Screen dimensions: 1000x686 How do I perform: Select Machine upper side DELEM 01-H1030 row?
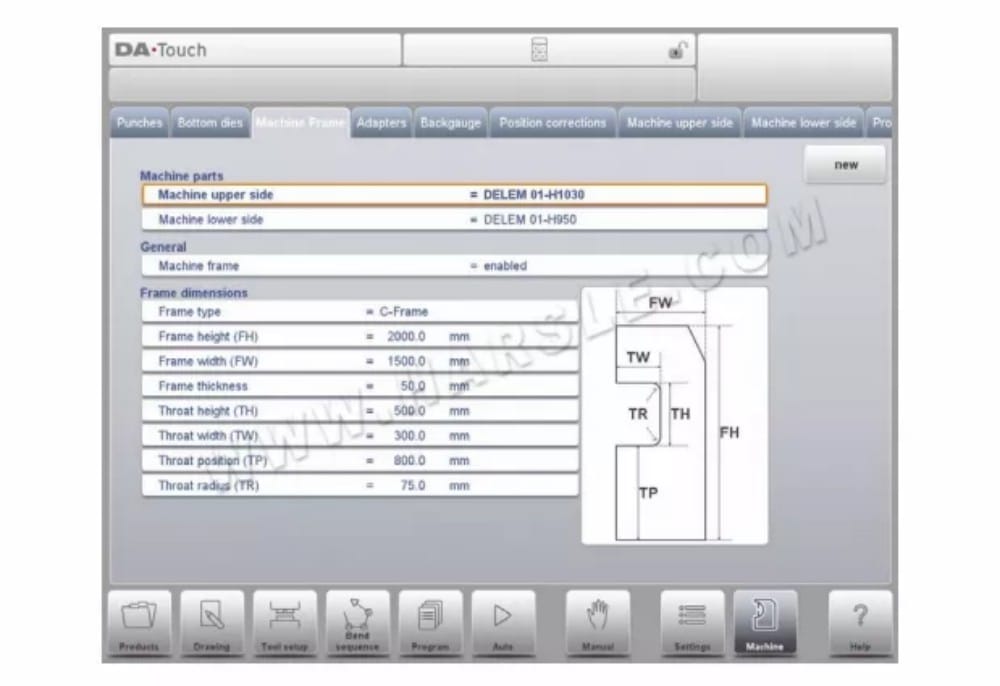point(454,195)
